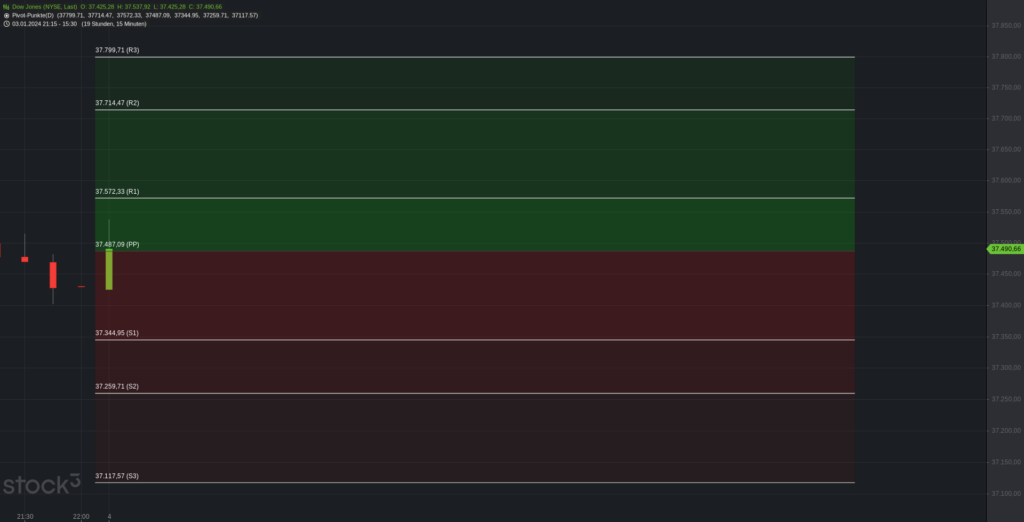This screenshot has height=522, width=1024.
Task: Click the 21:30 mark on time axis
Action: click(x=26, y=516)
